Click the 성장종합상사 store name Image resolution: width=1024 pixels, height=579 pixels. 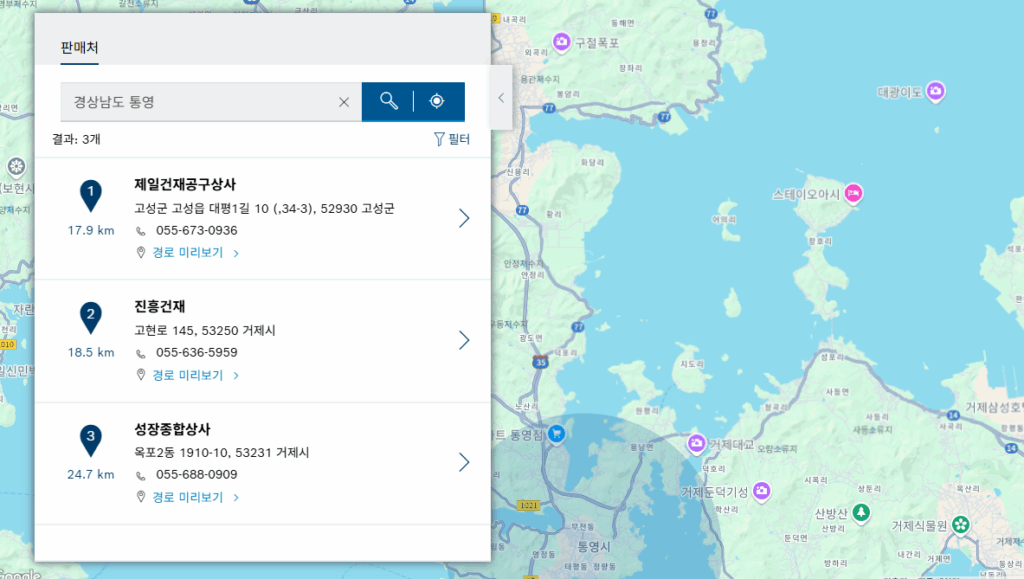coord(172,429)
